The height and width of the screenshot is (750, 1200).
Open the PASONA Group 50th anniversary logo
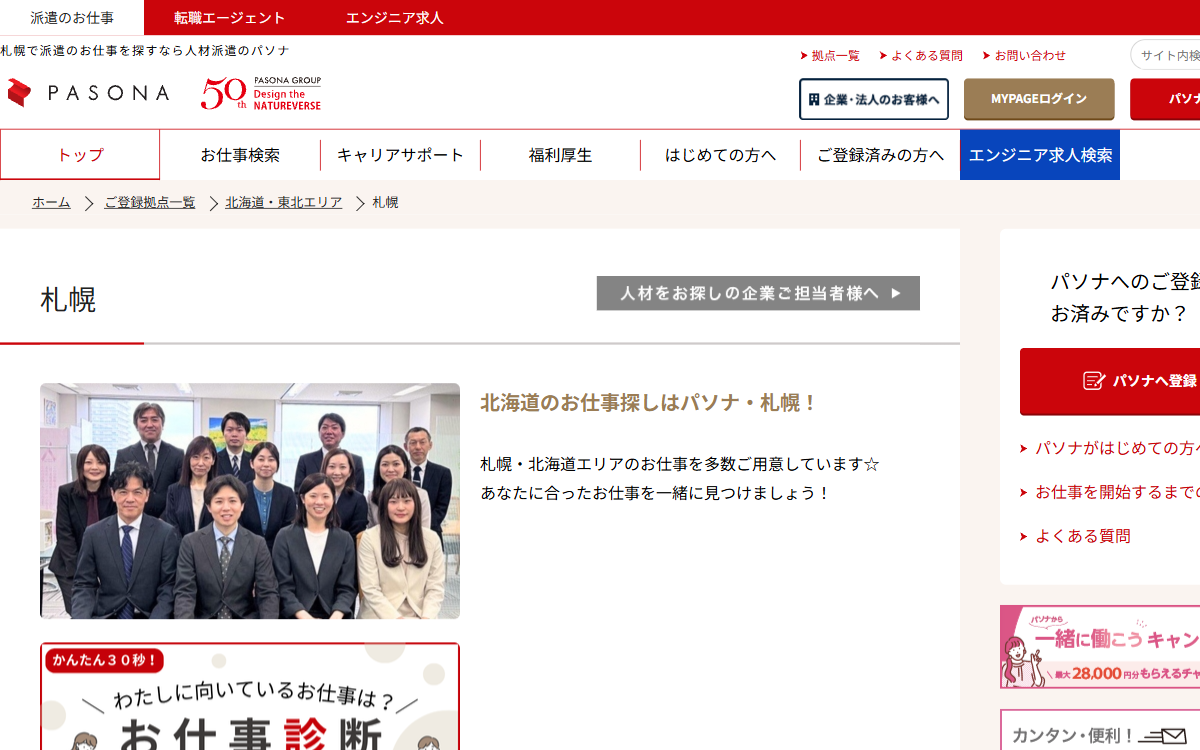(x=261, y=93)
